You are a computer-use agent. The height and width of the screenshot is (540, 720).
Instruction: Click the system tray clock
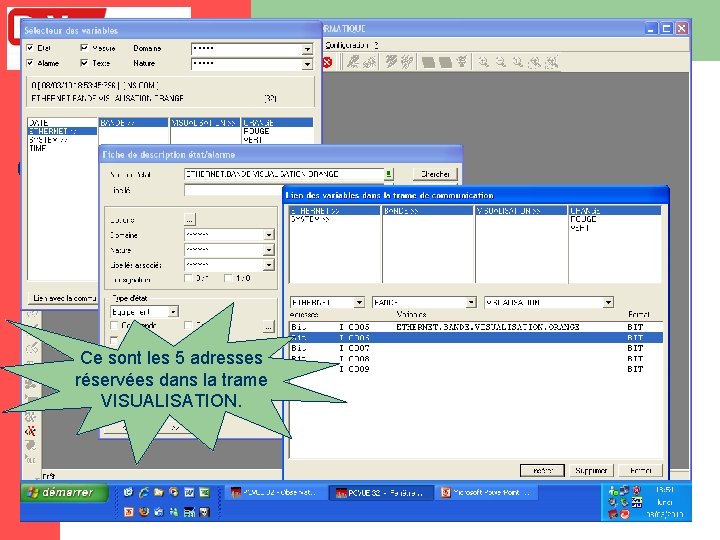[664, 490]
